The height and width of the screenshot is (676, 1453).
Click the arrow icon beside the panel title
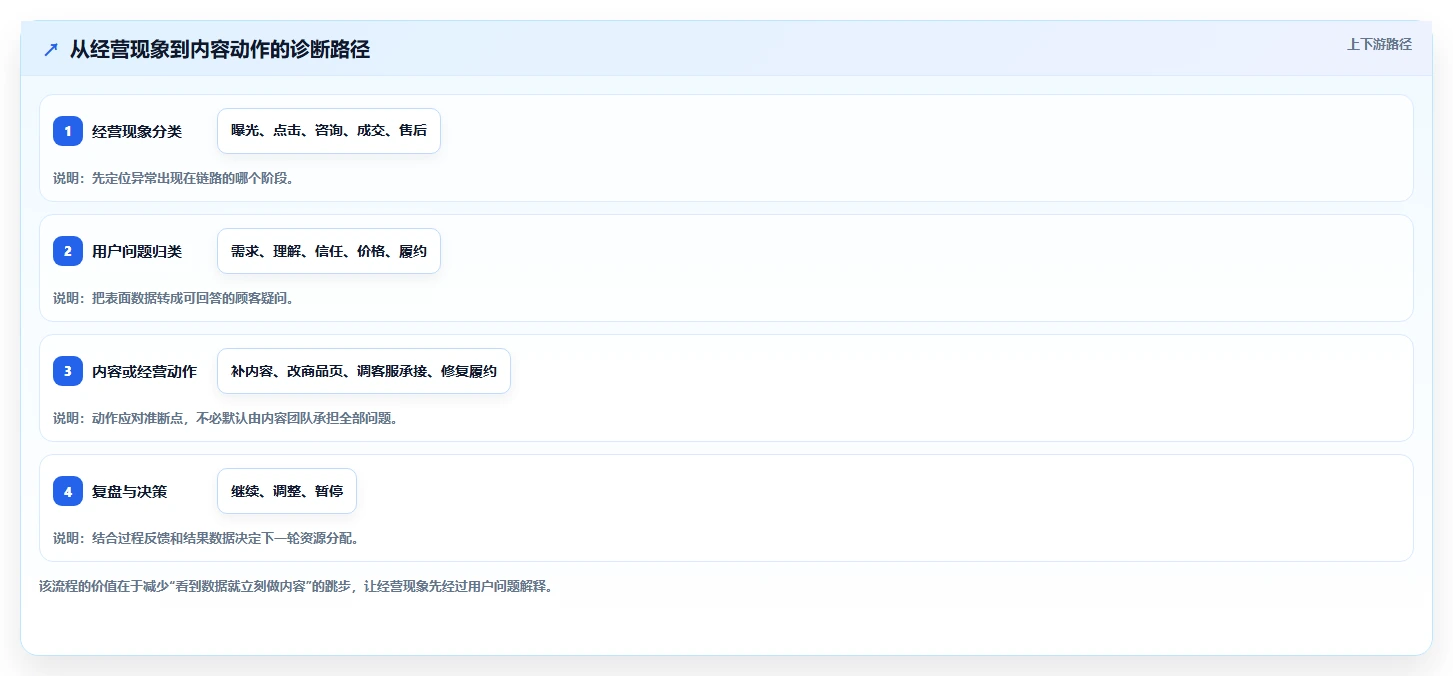click(x=51, y=50)
